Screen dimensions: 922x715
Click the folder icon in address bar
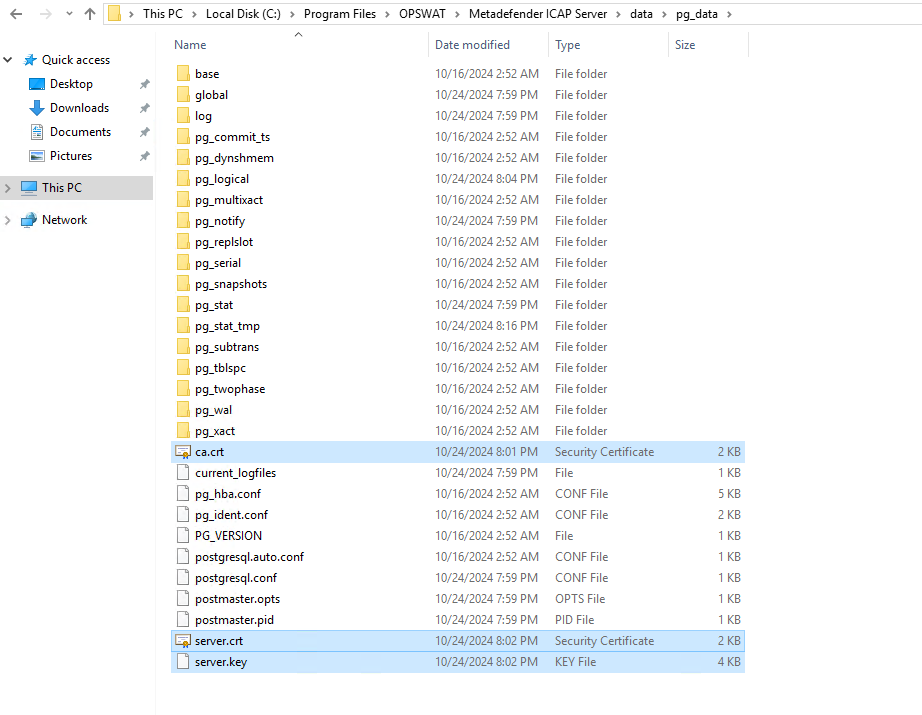[115, 14]
